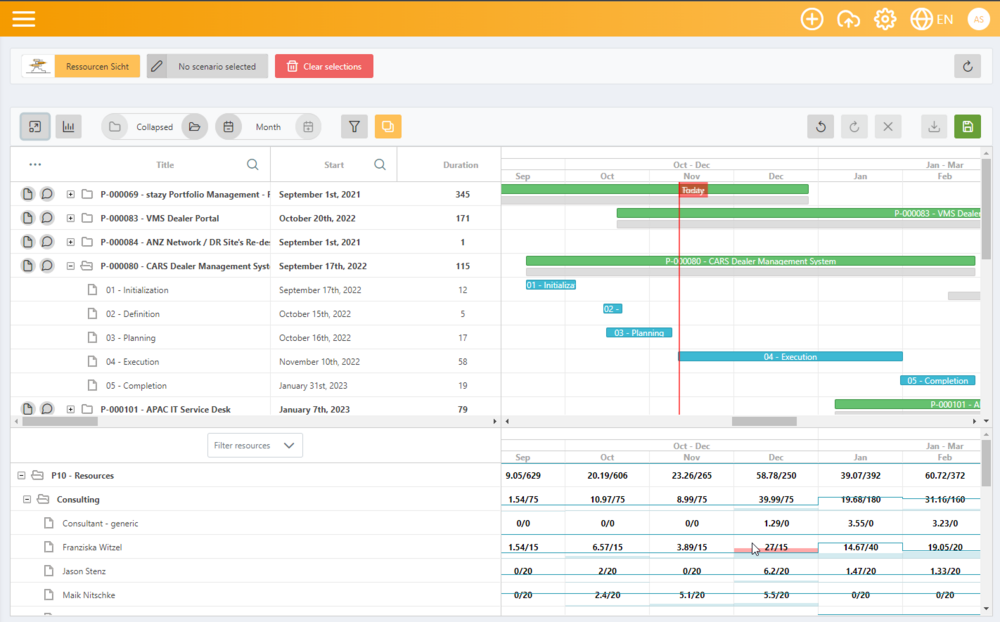This screenshot has width=1000, height=622.
Task: Open the settings gear icon
Action: click(x=885, y=19)
